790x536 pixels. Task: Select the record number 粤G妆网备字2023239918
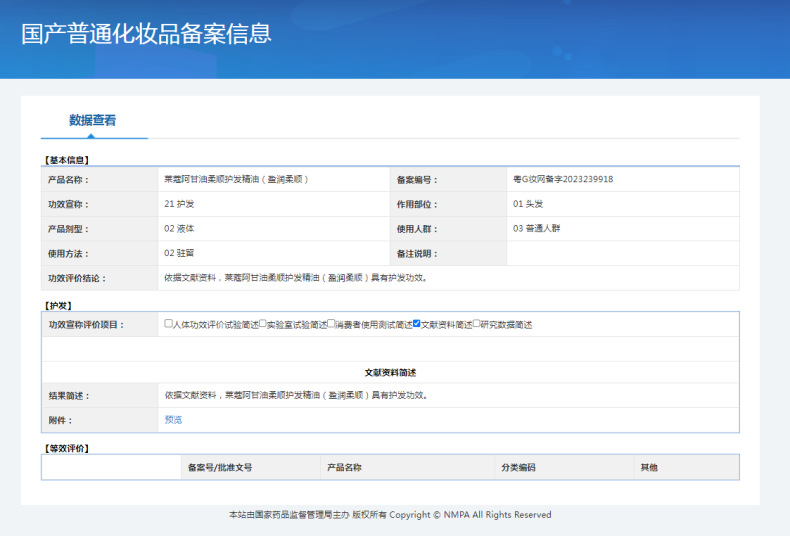point(563,179)
